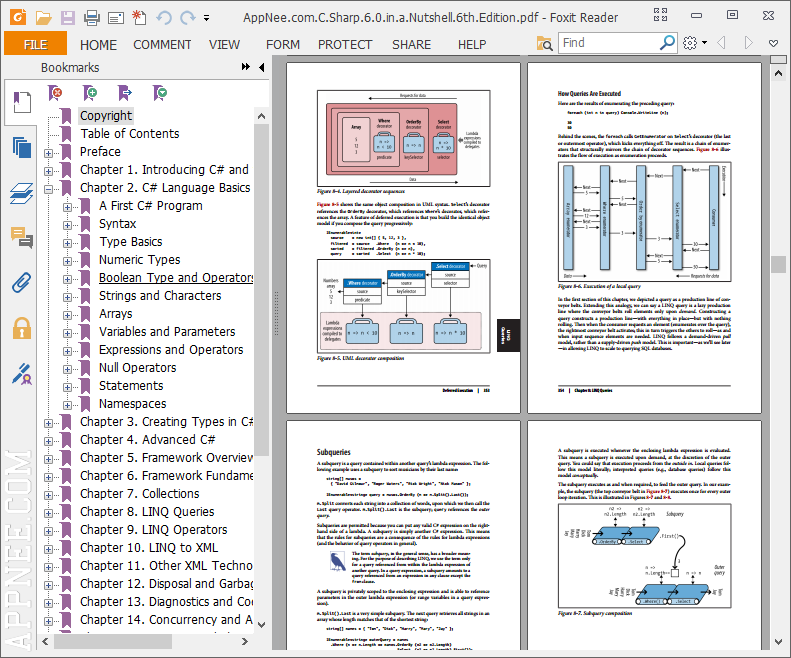Jump to Namespaces bookmark
This screenshot has height=658, width=791.
coord(132,404)
